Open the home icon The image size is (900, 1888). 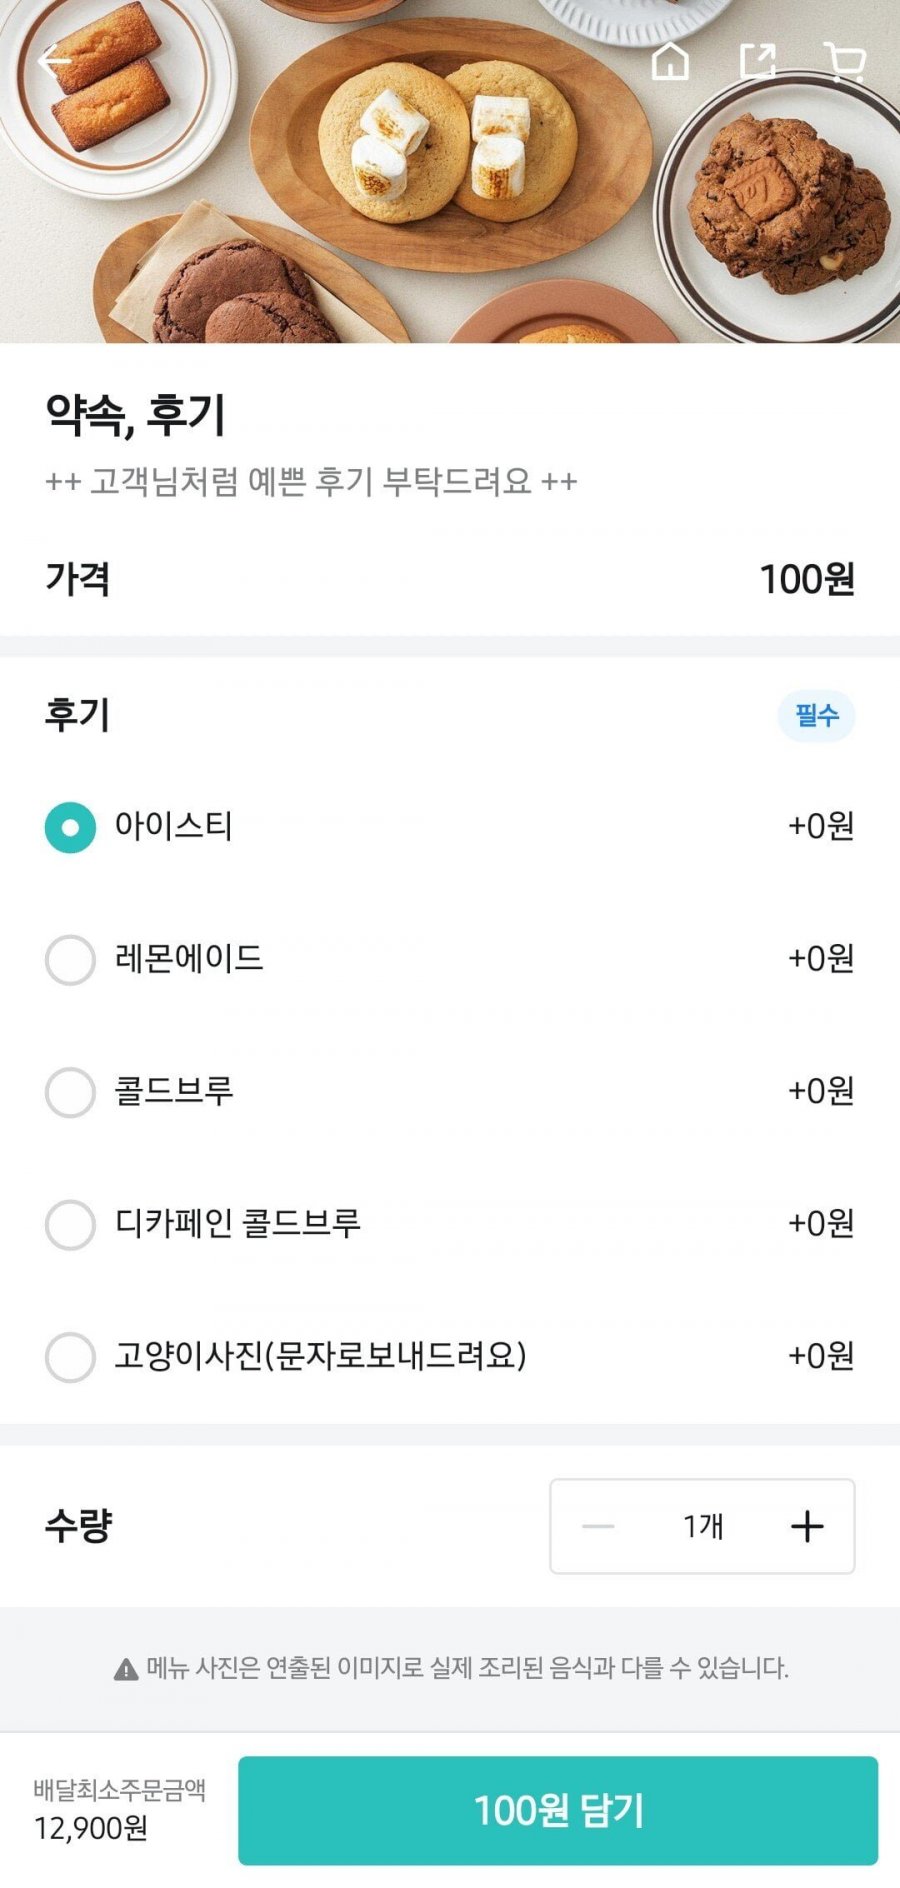(670, 61)
